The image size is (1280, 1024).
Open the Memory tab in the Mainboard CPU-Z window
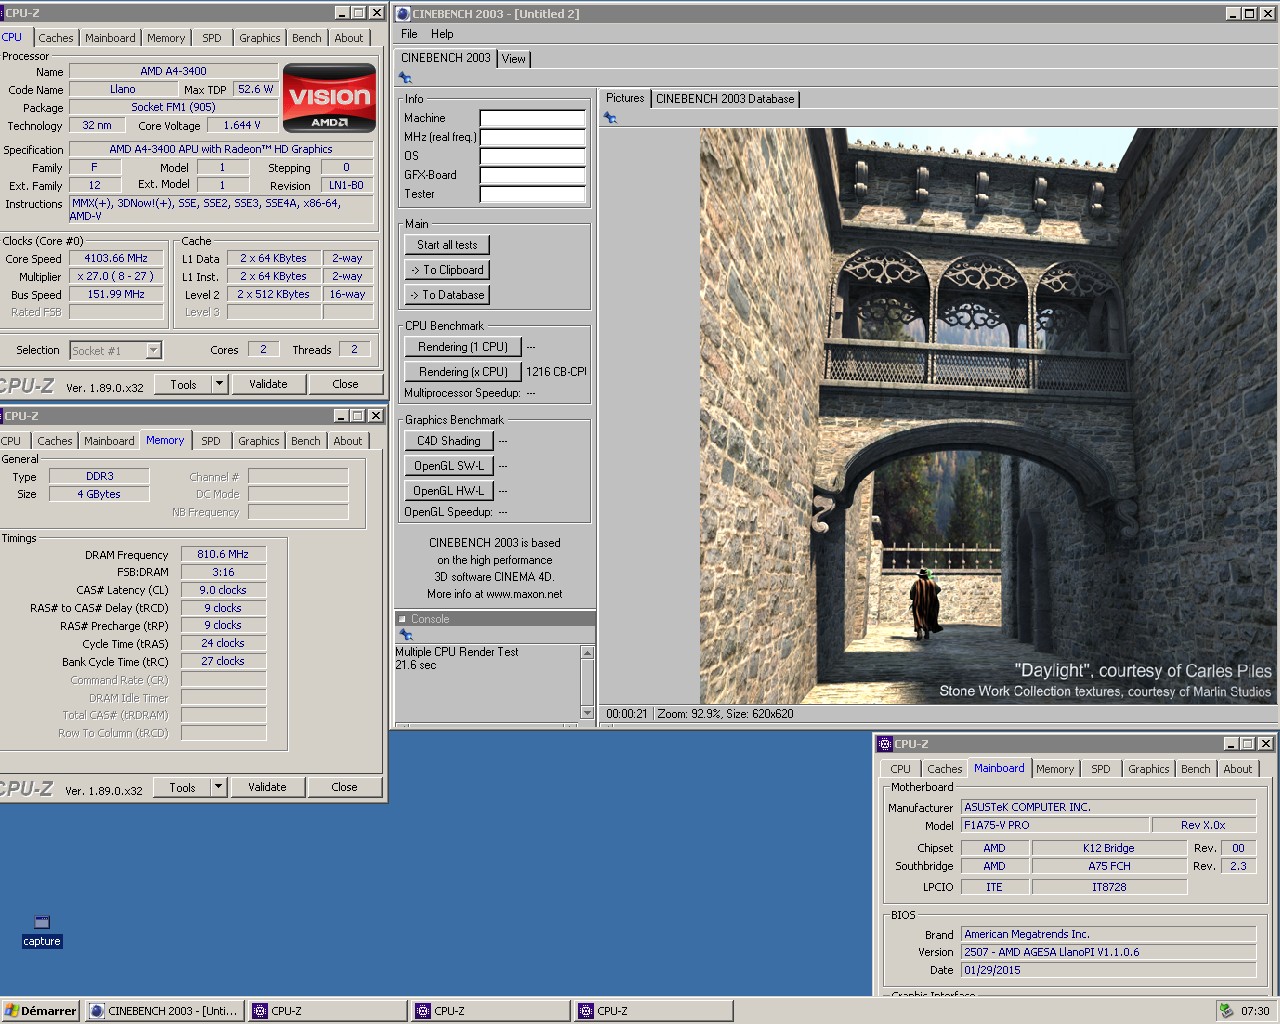pos(1055,769)
